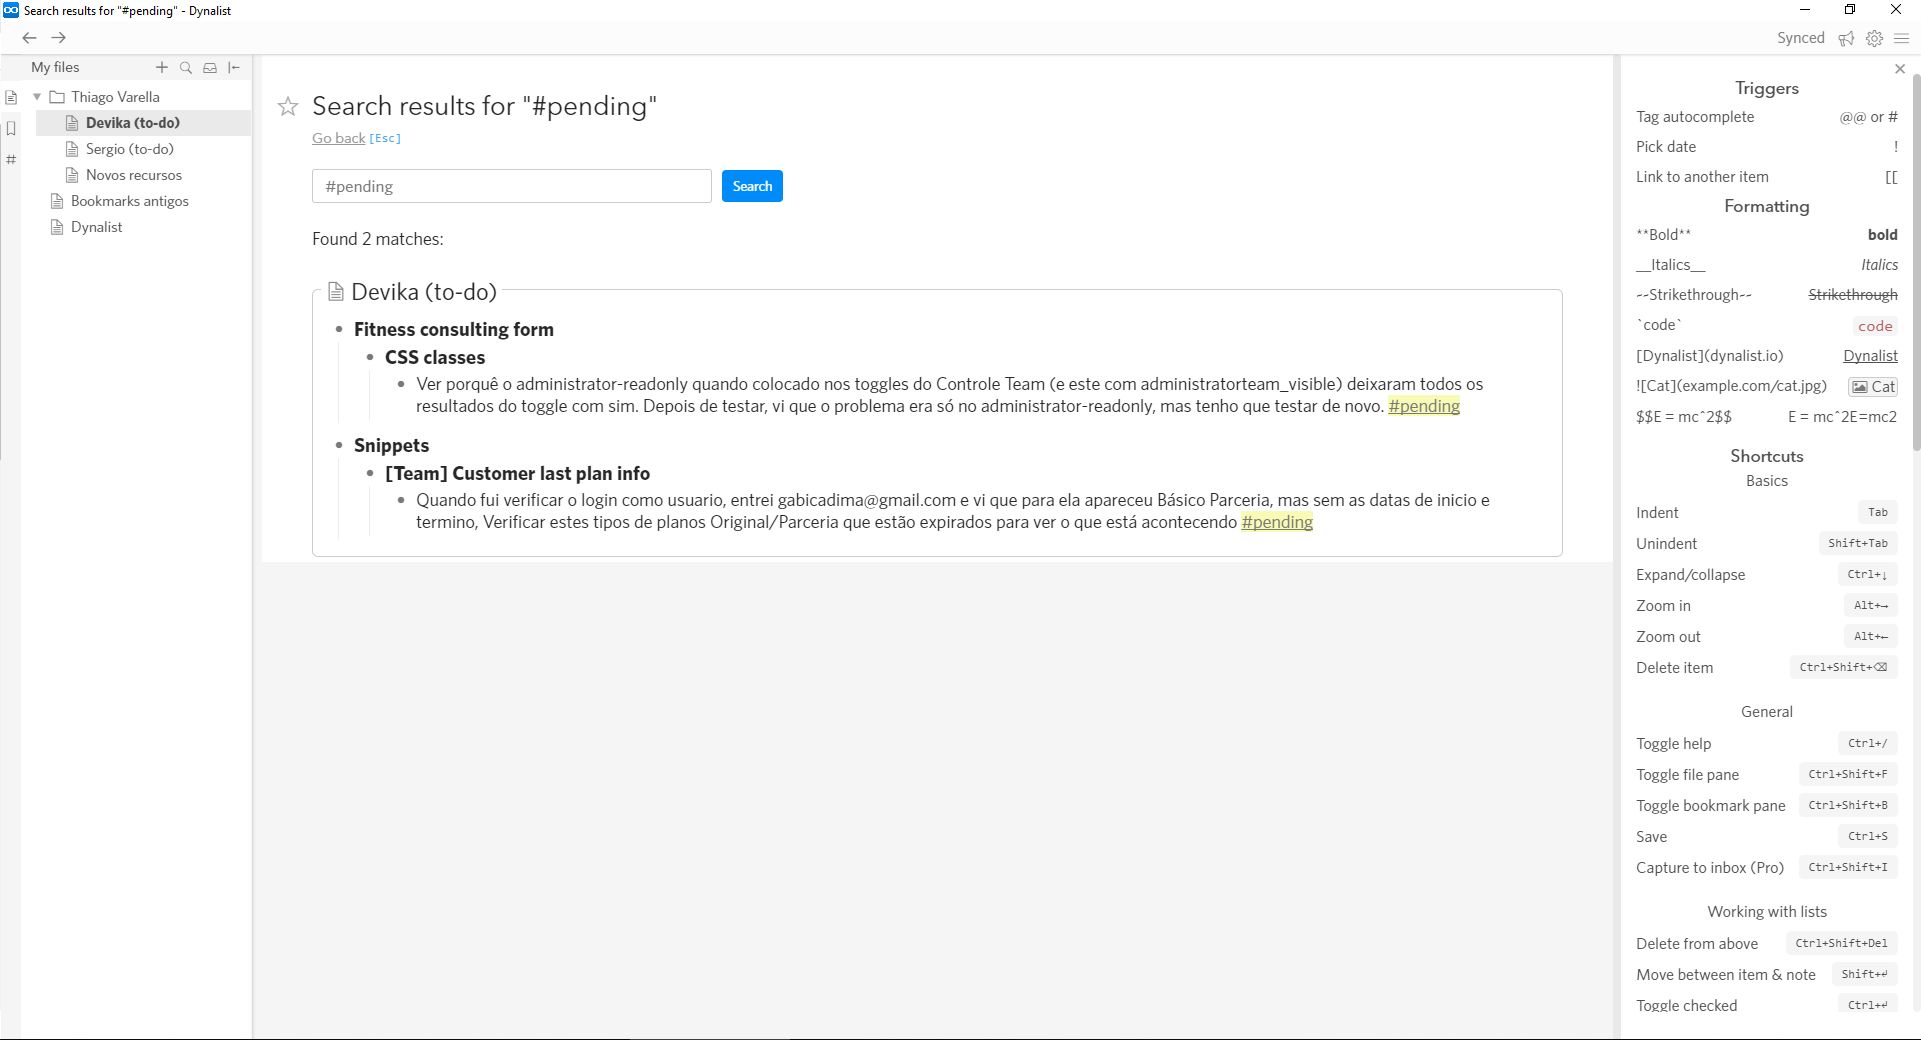Viewport: 1921px width, 1040px height.
Task: Click the Synced status text
Action: pos(1801,38)
